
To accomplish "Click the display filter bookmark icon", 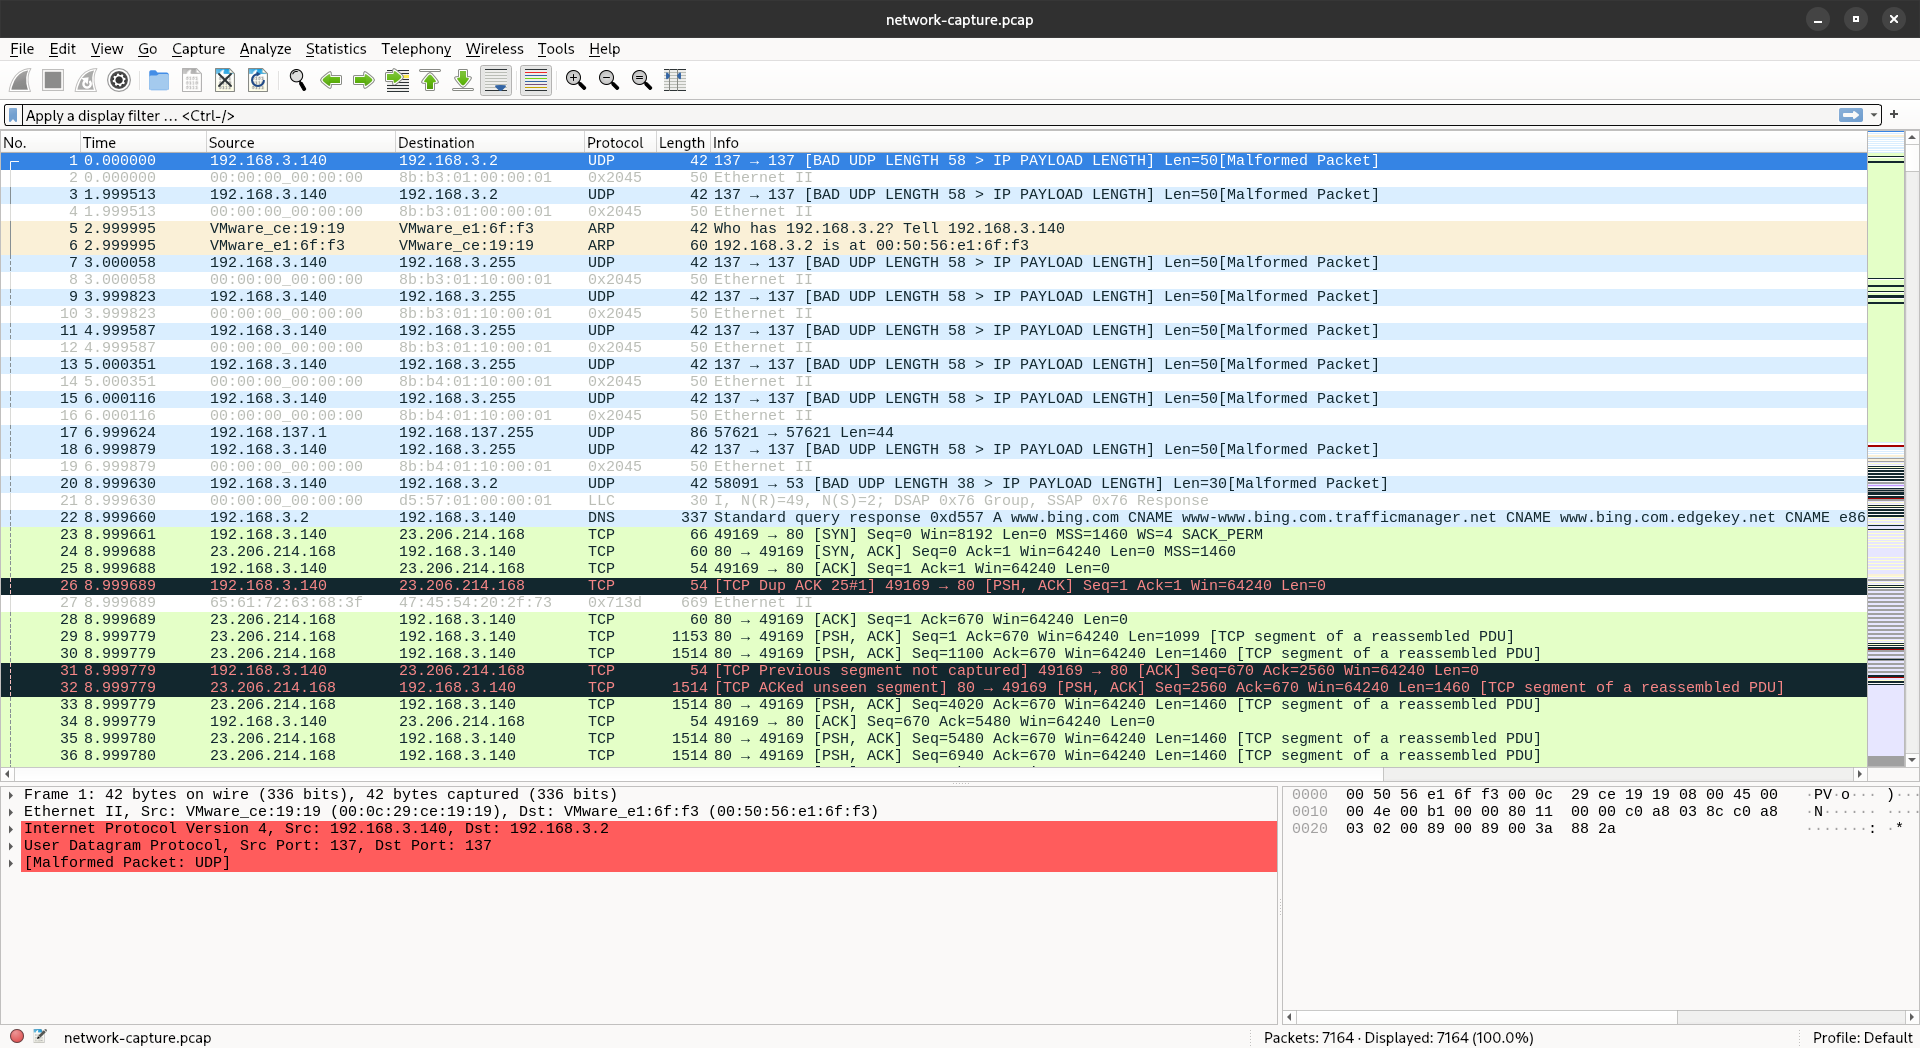I will click(13, 115).
